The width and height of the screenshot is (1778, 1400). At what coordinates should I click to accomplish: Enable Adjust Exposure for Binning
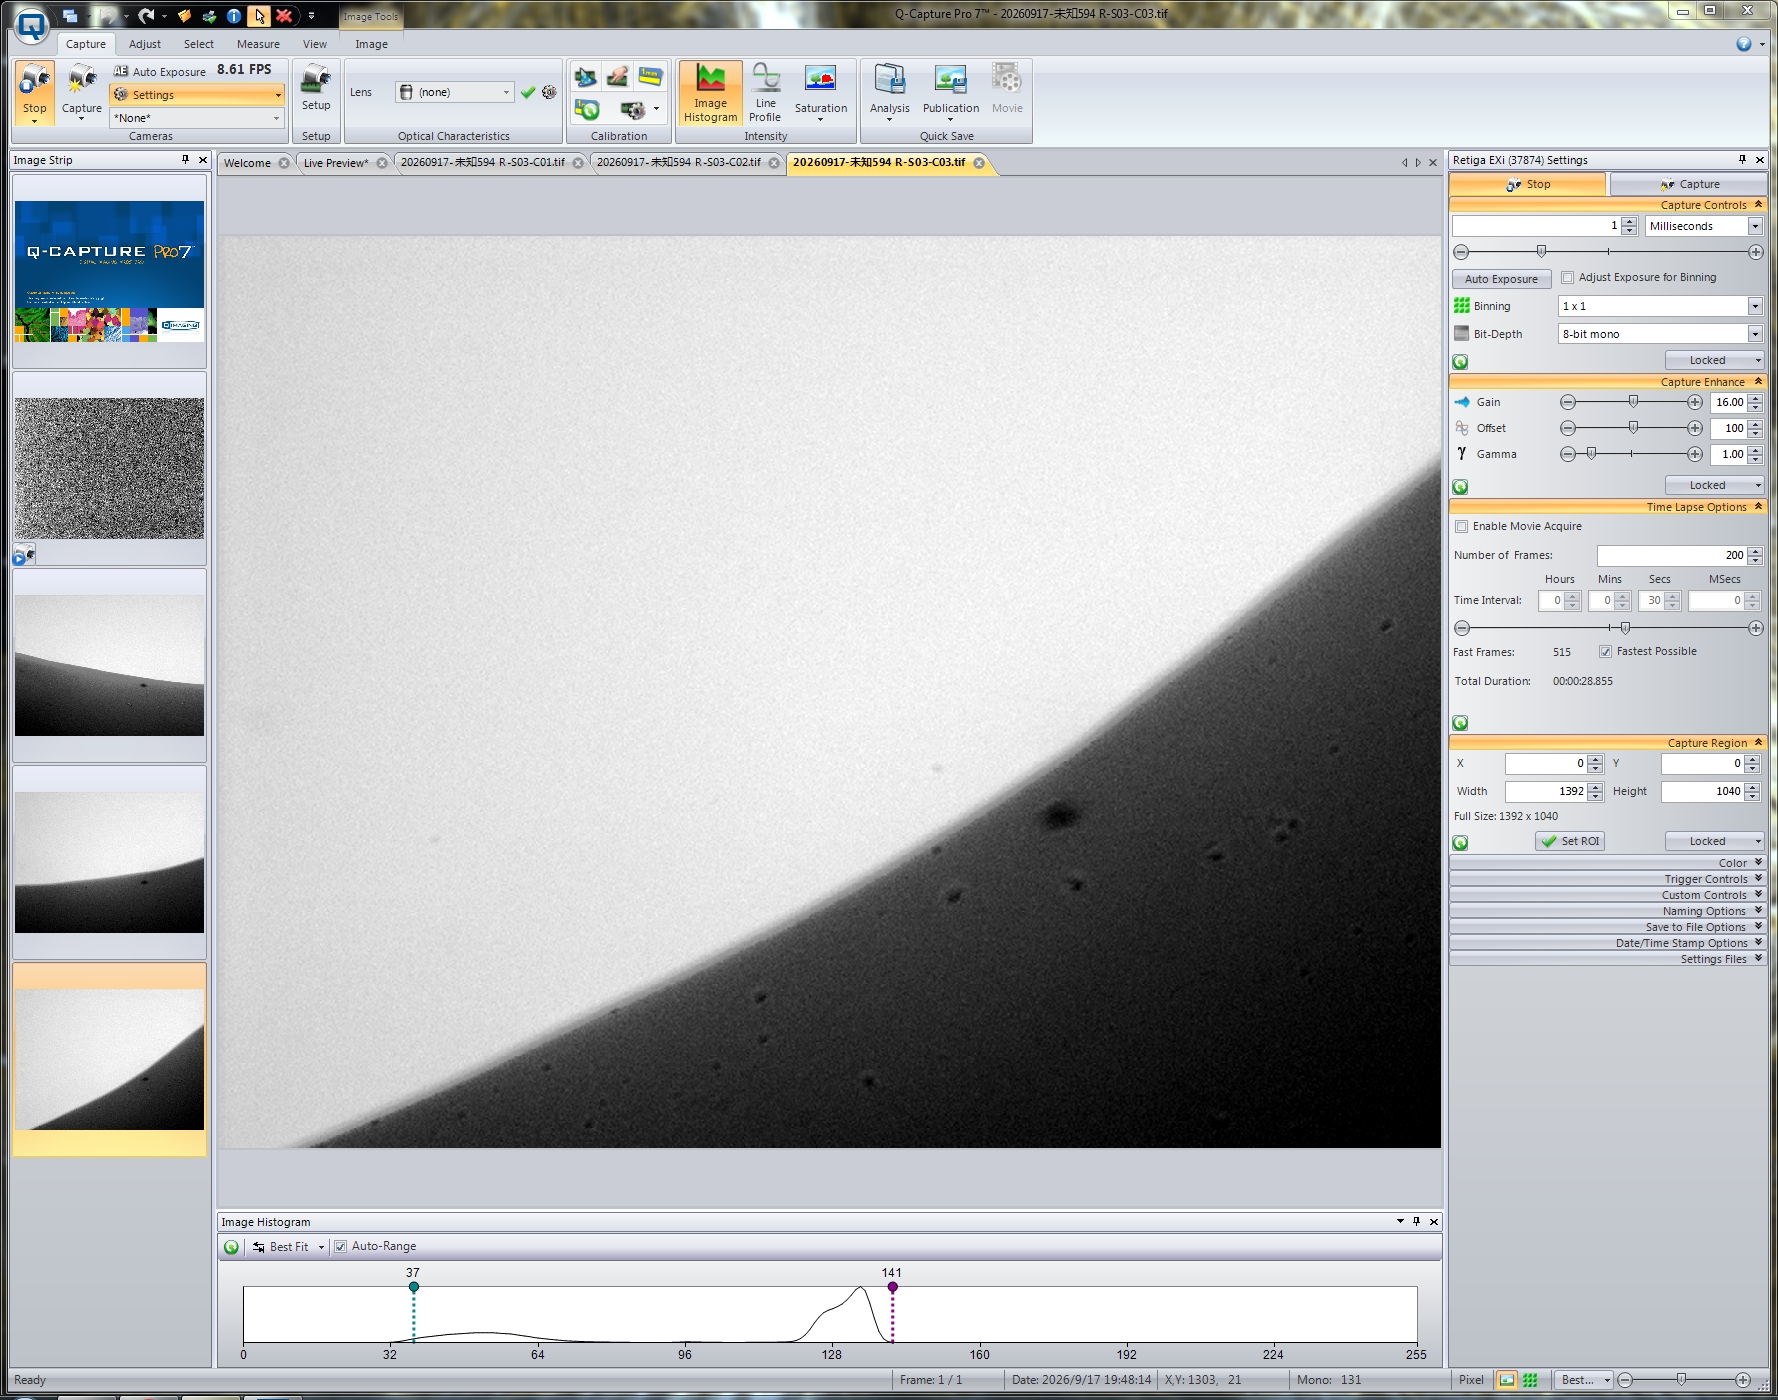pos(1567,278)
